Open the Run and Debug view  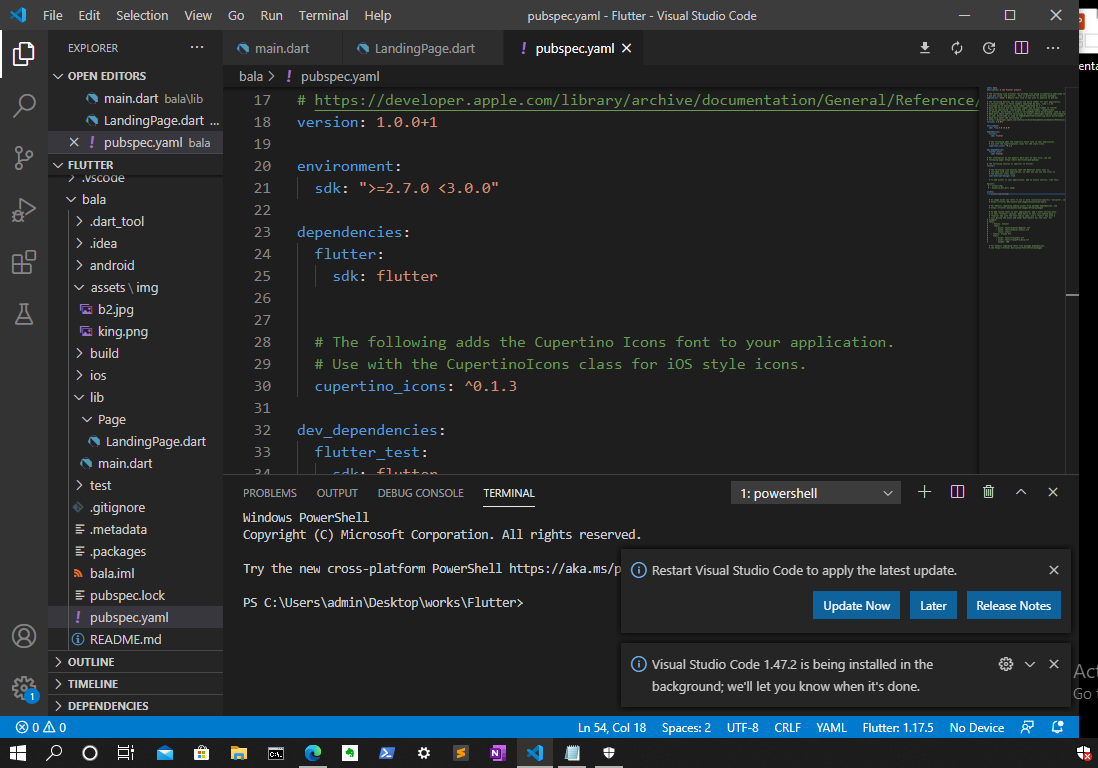pos(24,209)
